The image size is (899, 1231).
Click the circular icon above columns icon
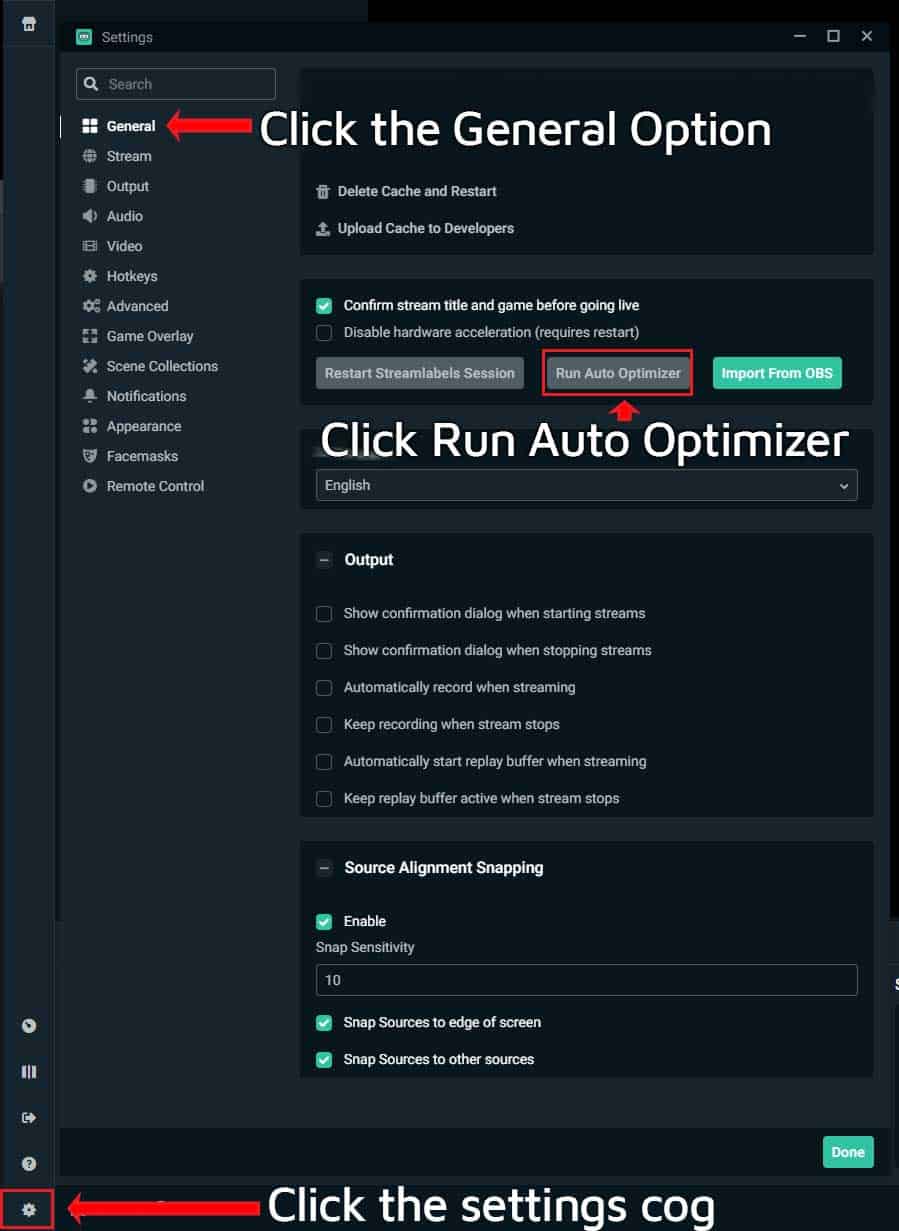pyautogui.click(x=29, y=1026)
